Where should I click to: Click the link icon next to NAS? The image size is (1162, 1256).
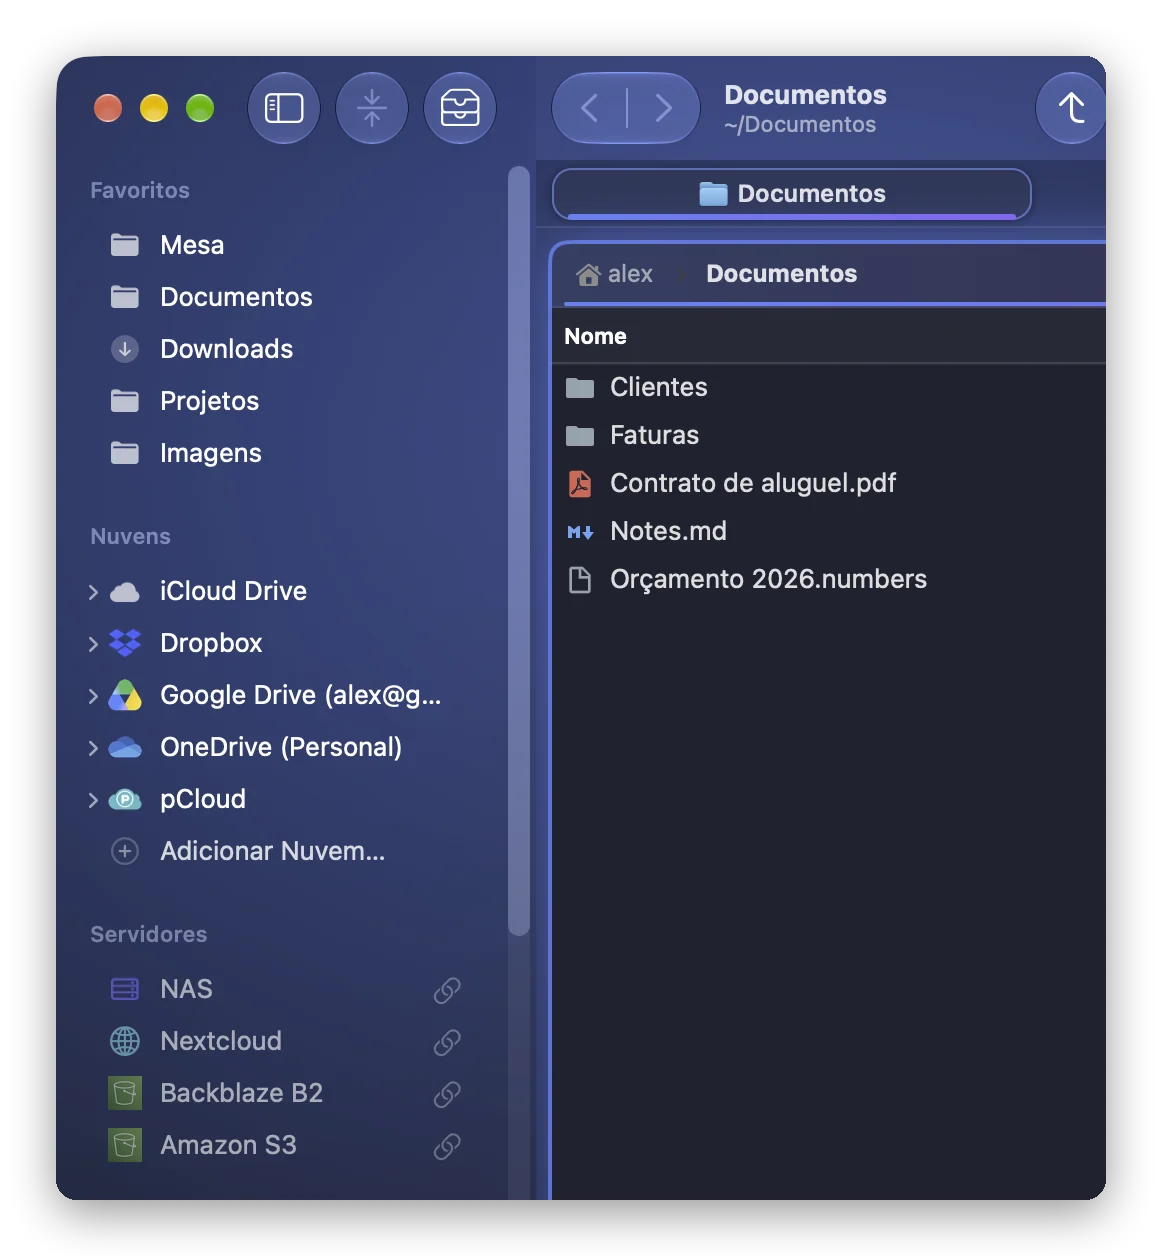click(447, 990)
